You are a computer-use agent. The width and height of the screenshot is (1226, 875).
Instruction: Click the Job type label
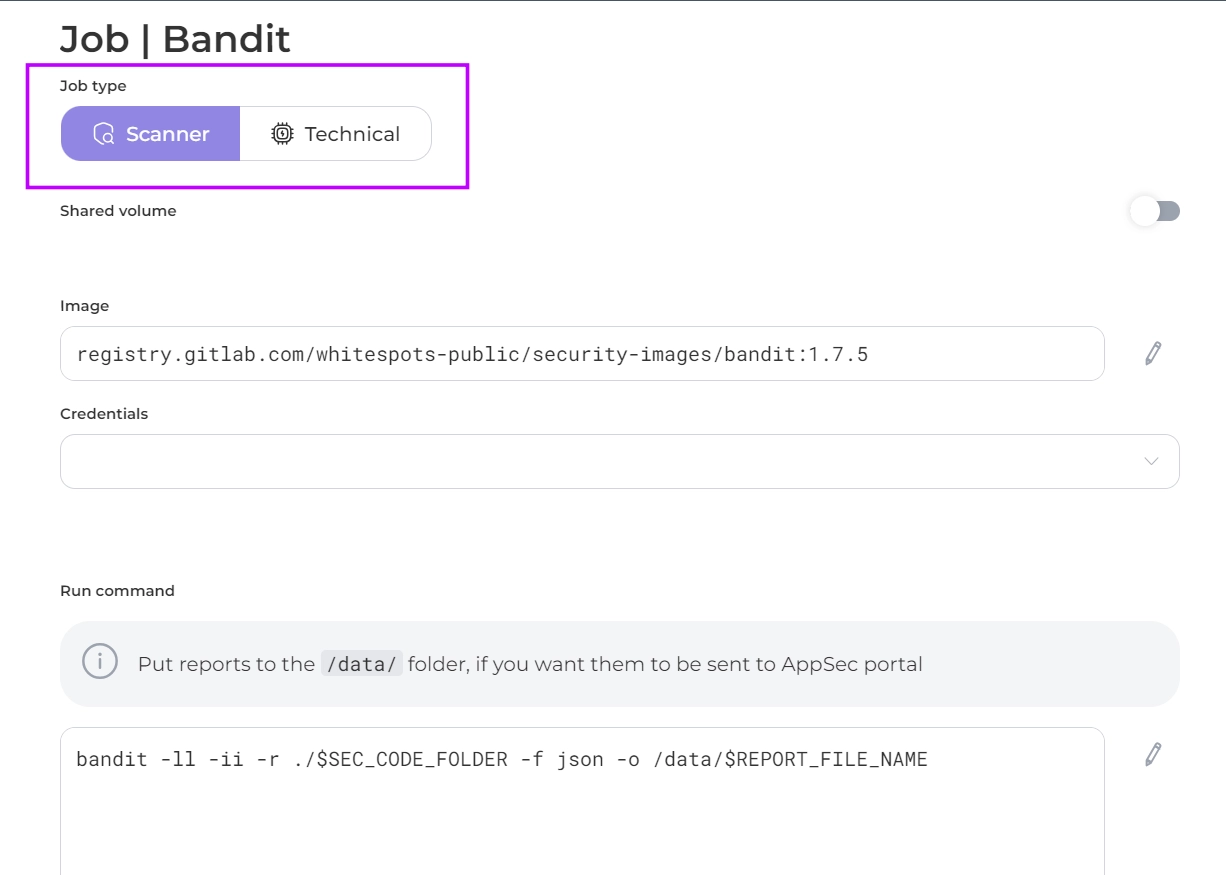click(x=93, y=86)
